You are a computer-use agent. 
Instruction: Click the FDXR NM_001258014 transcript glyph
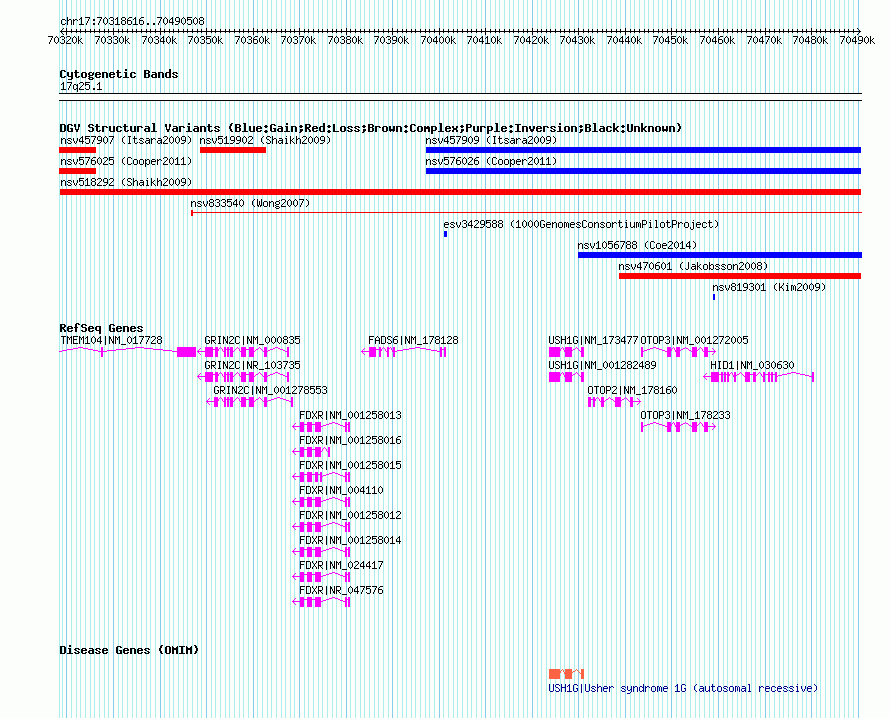point(321,552)
